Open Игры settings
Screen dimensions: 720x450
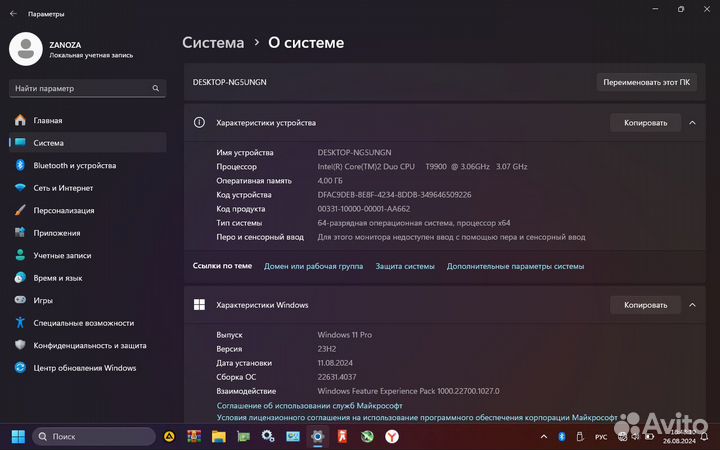point(88,300)
